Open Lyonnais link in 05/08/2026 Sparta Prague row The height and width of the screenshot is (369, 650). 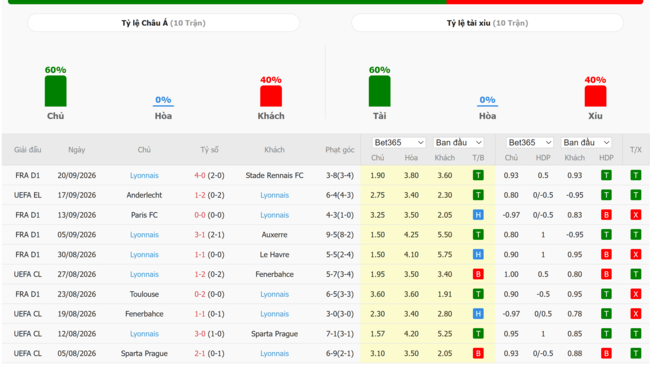click(274, 354)
